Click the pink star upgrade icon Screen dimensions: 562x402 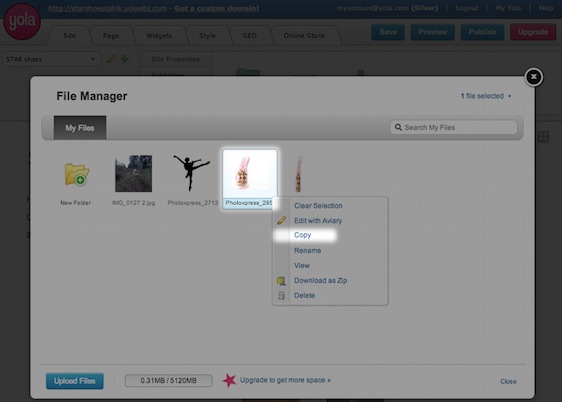[x=229, y=380]
